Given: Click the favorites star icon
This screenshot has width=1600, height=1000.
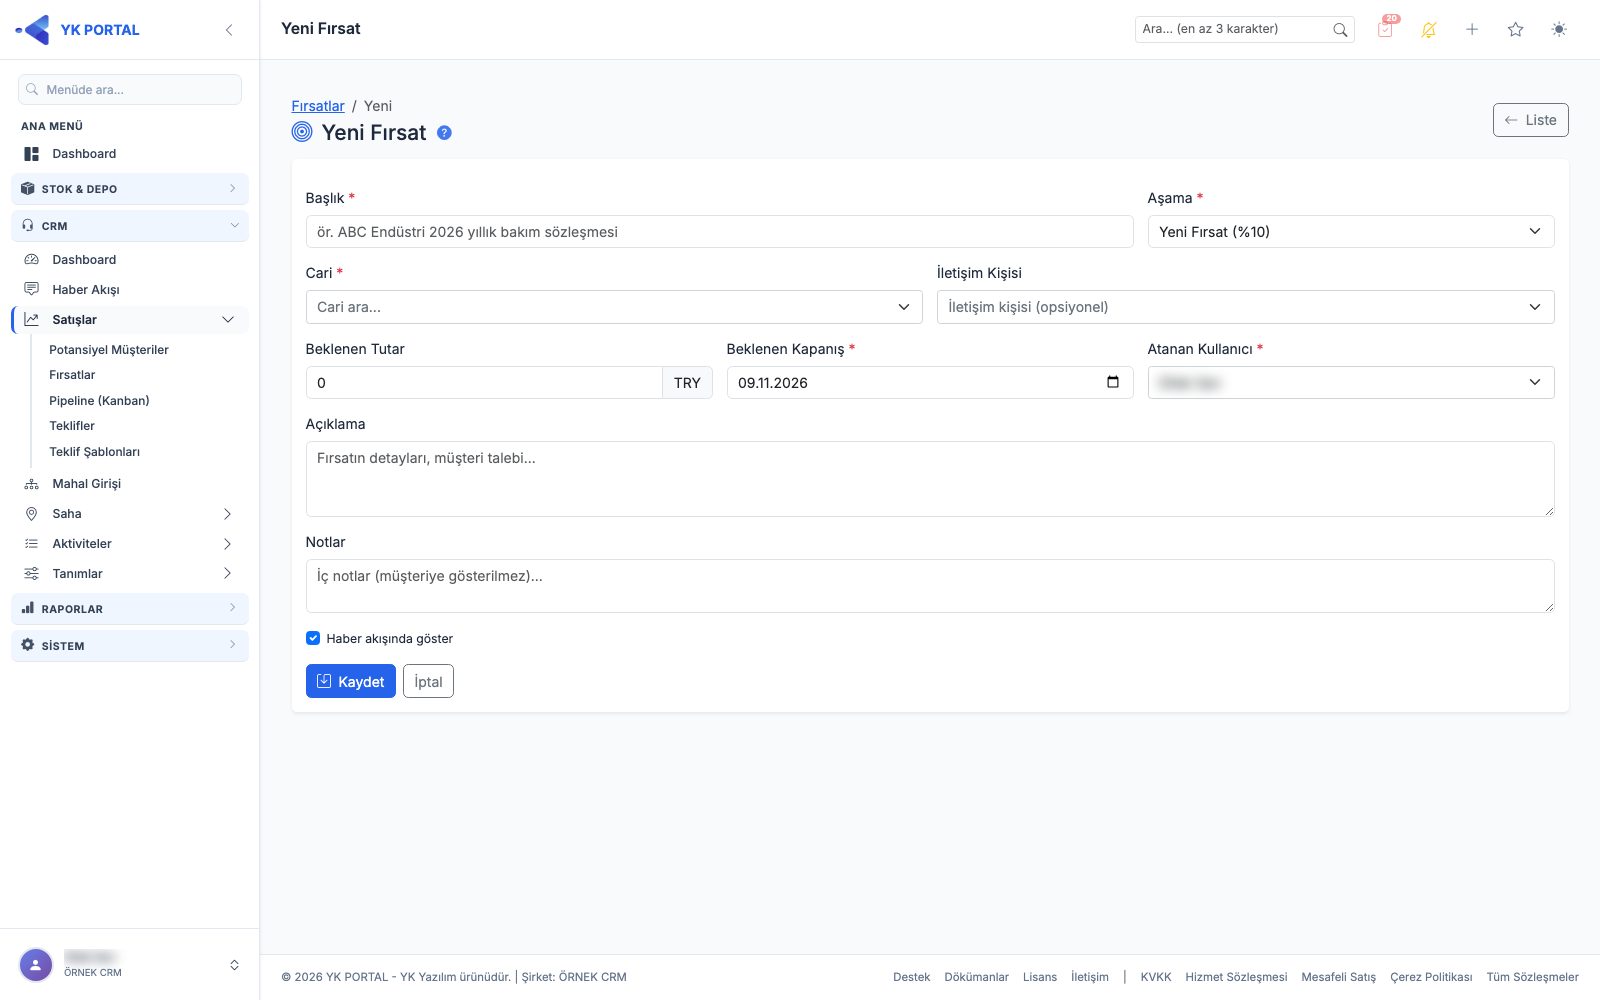Looking at the screenshot, I should [1516, 30].
